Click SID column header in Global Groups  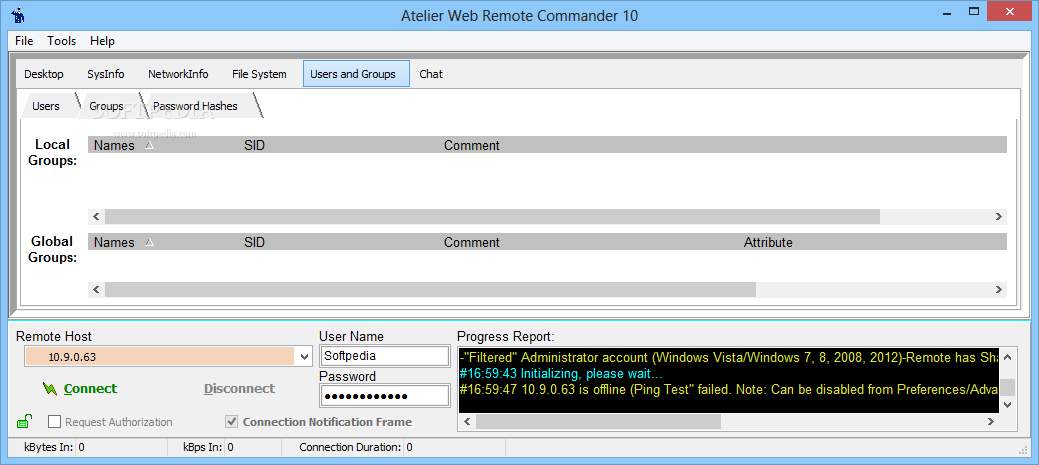254,242
